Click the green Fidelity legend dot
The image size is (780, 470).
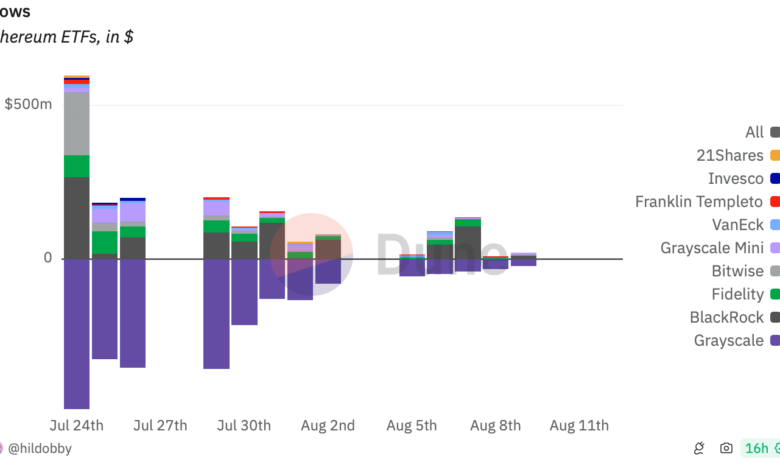click(775, 294)
